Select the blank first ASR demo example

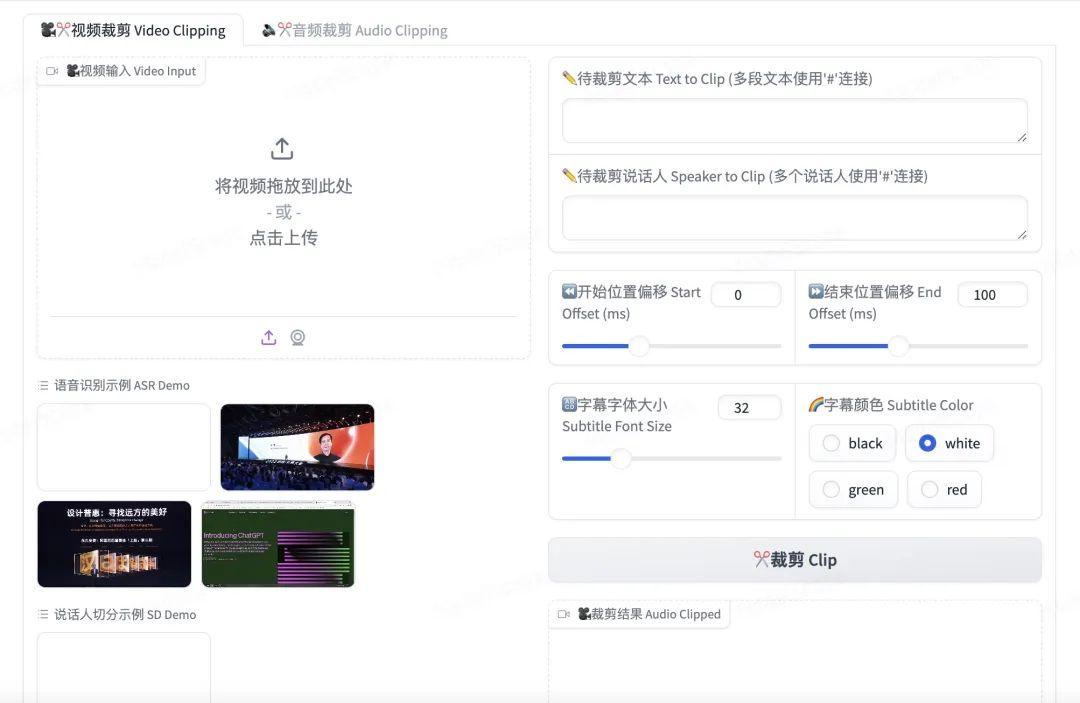coord(124,447)
